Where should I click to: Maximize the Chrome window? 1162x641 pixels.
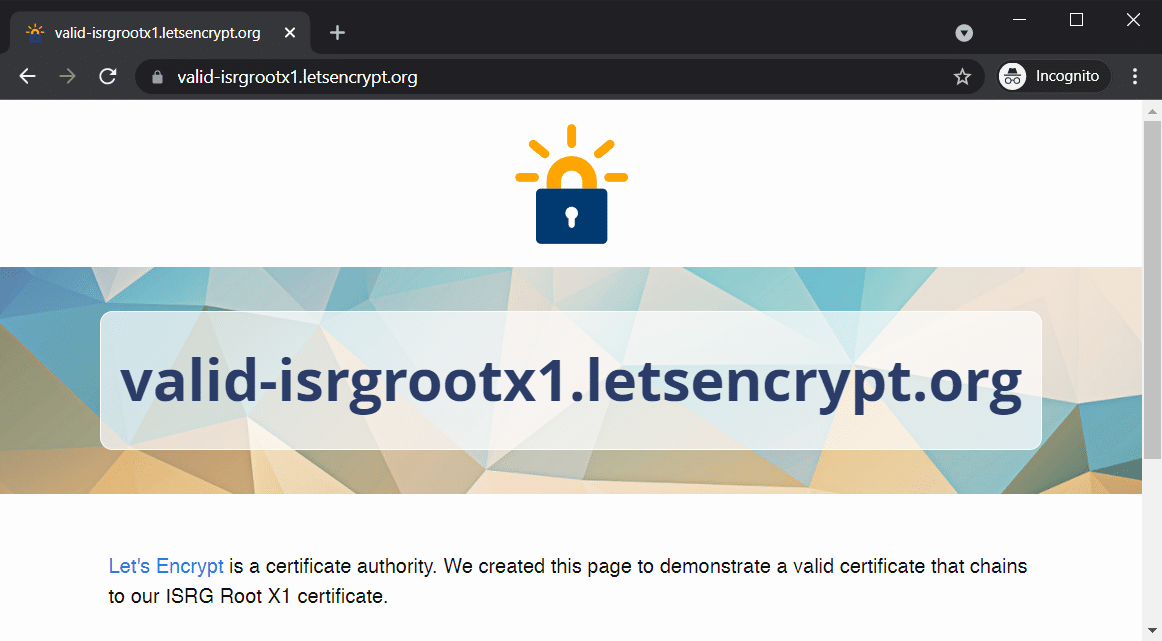coord(1077,19)
